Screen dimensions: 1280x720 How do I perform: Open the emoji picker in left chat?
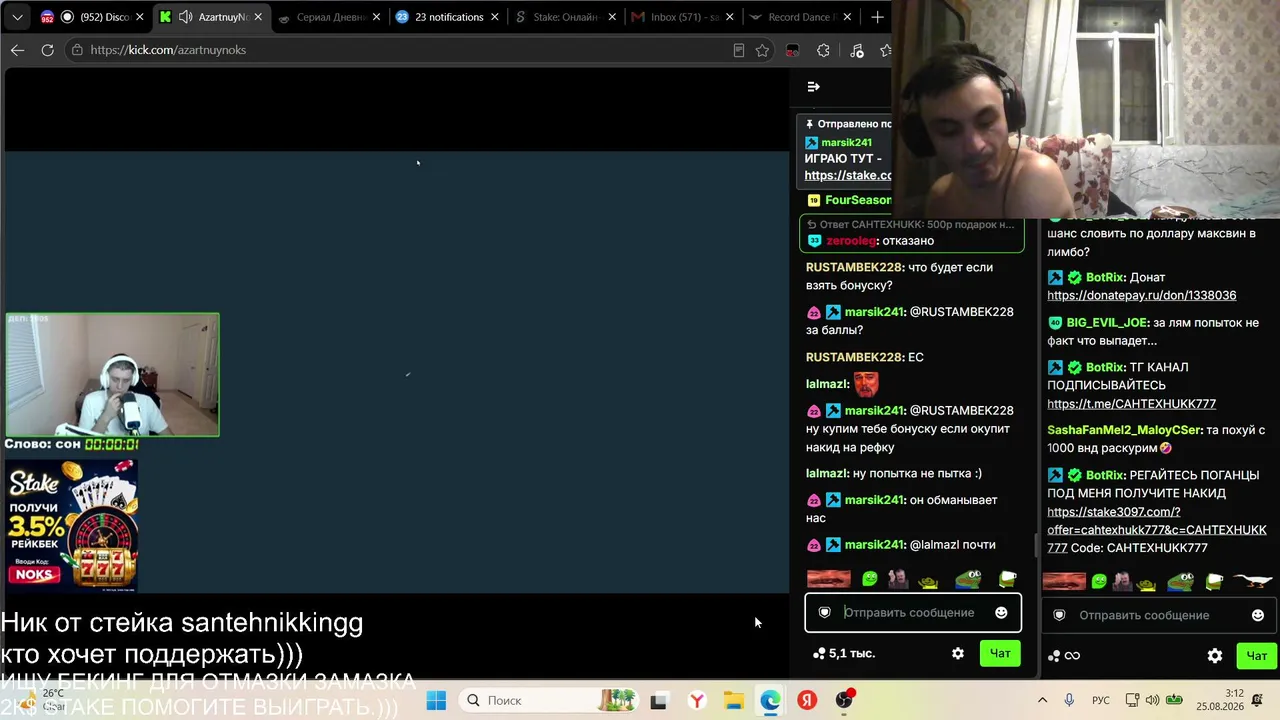pyautogui.click(x=1001, y=612)
